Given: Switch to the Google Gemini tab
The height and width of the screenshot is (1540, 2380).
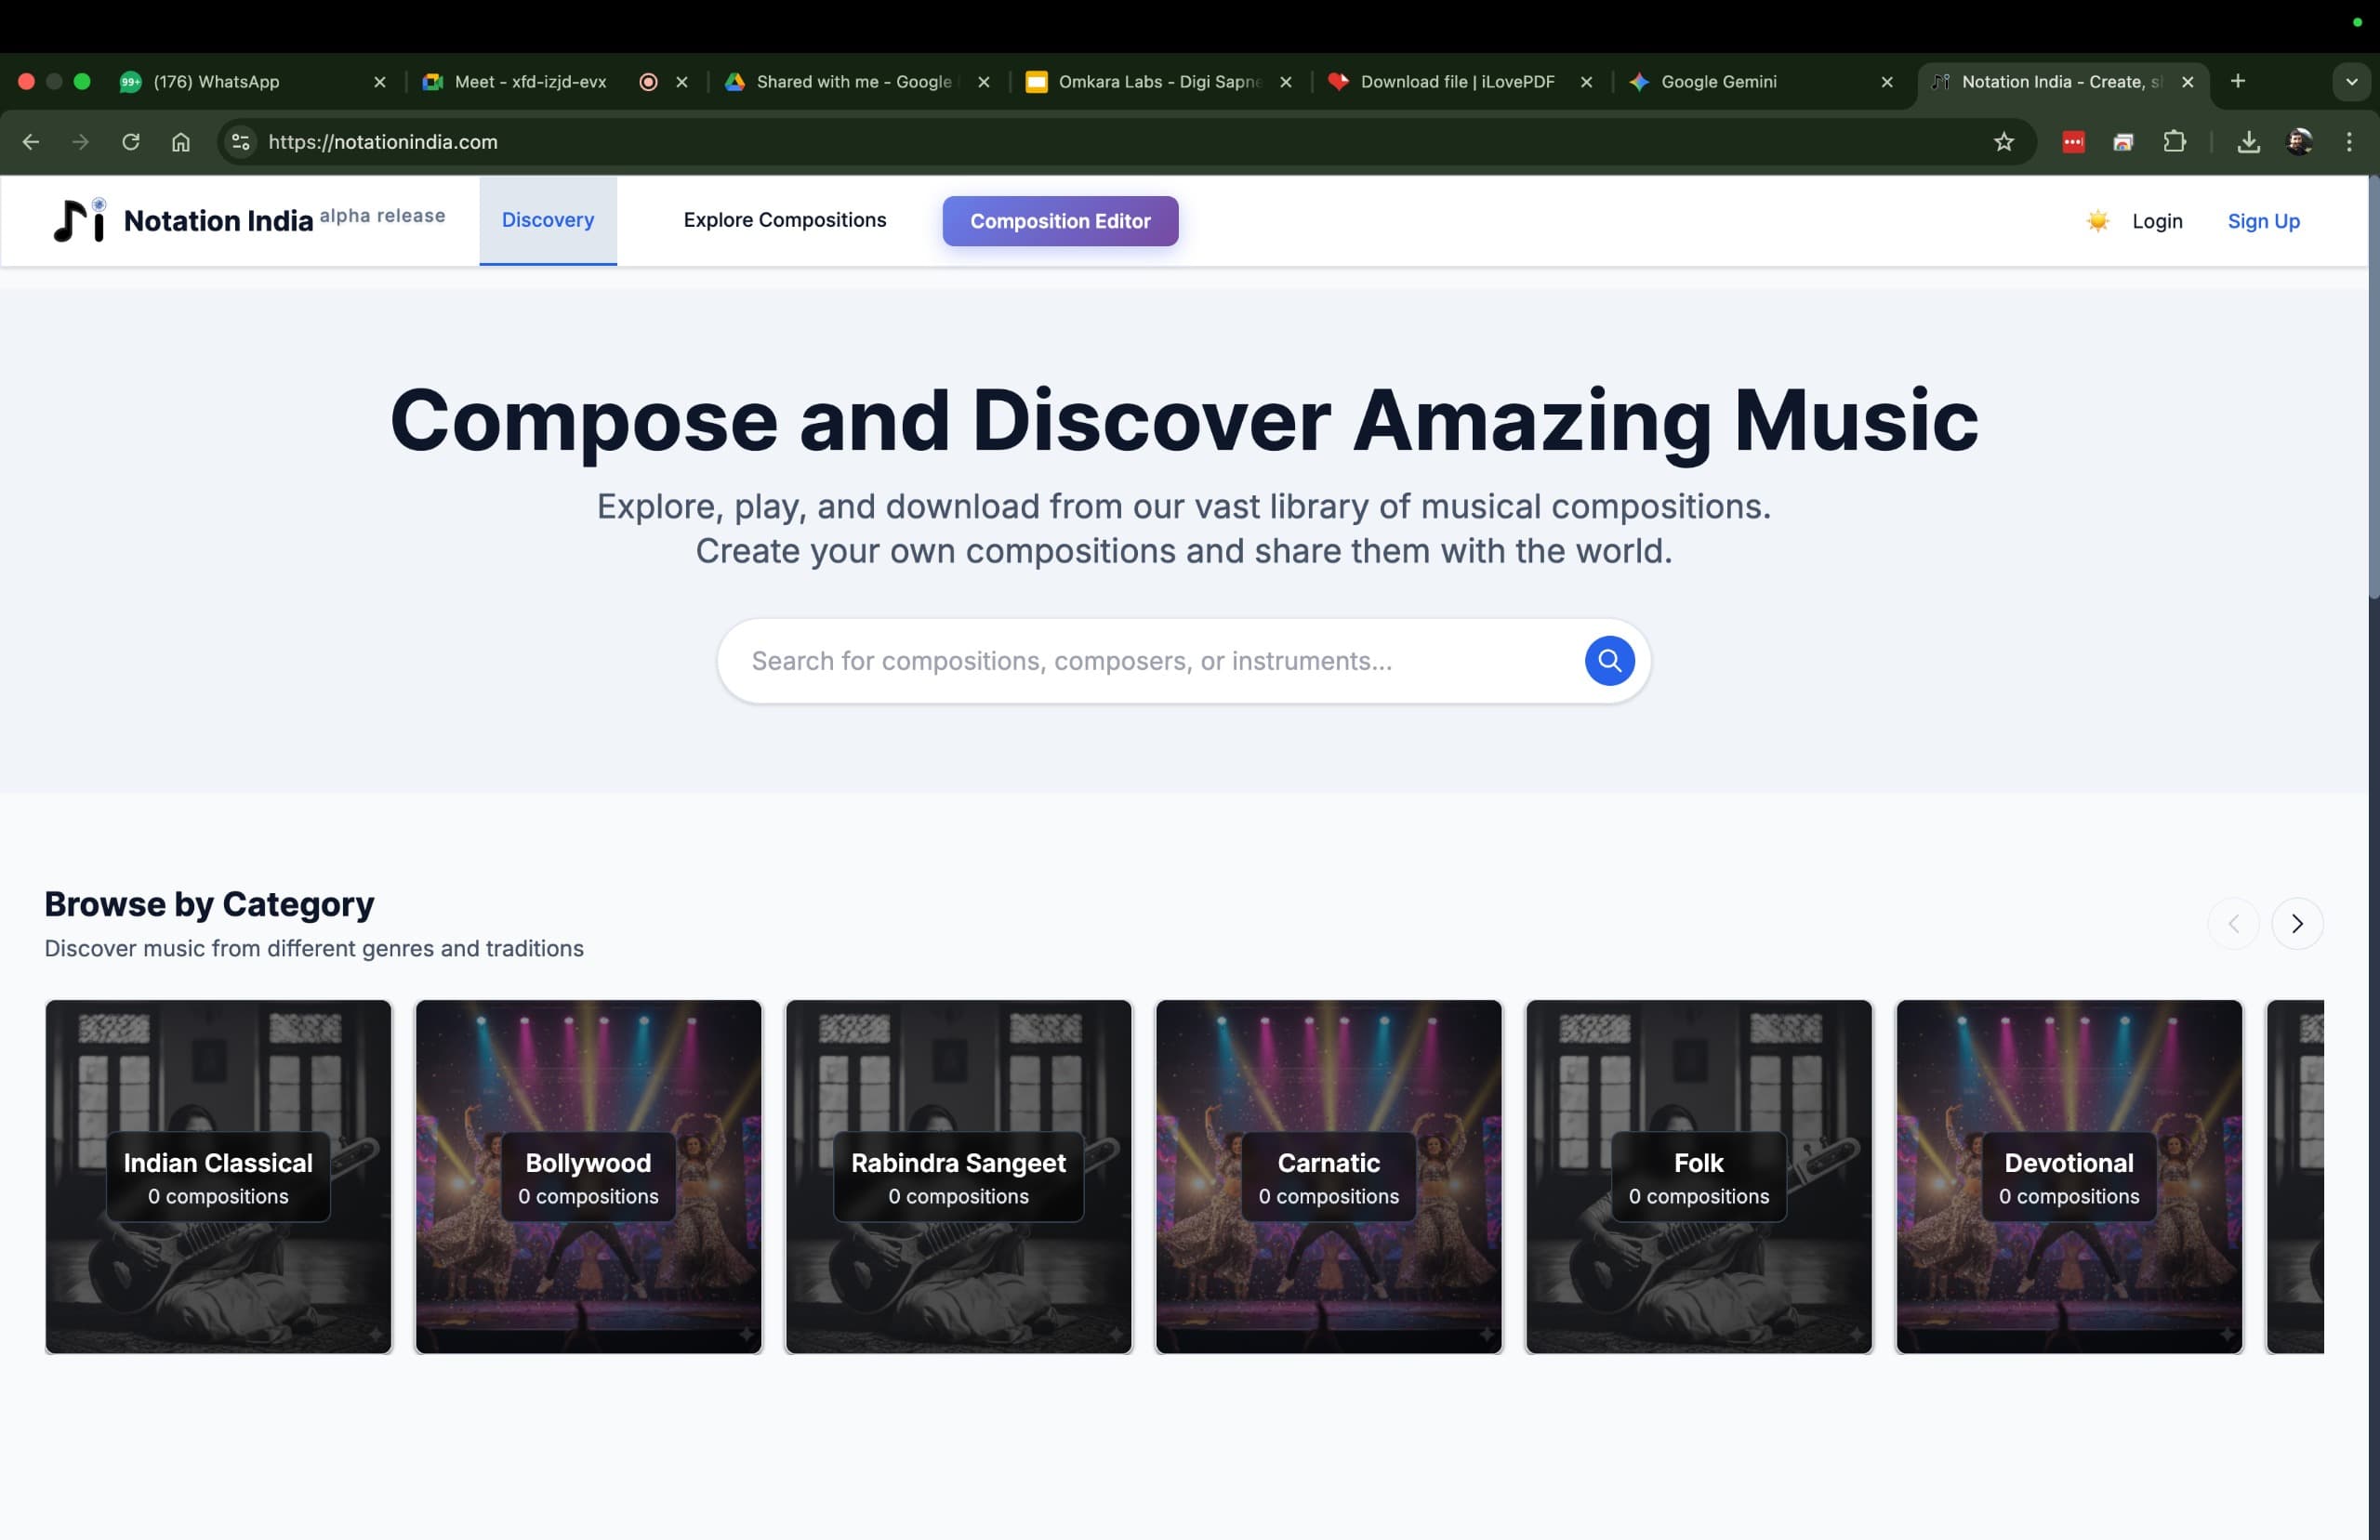Looking at the screenshot, I should tap(1718, 82).
